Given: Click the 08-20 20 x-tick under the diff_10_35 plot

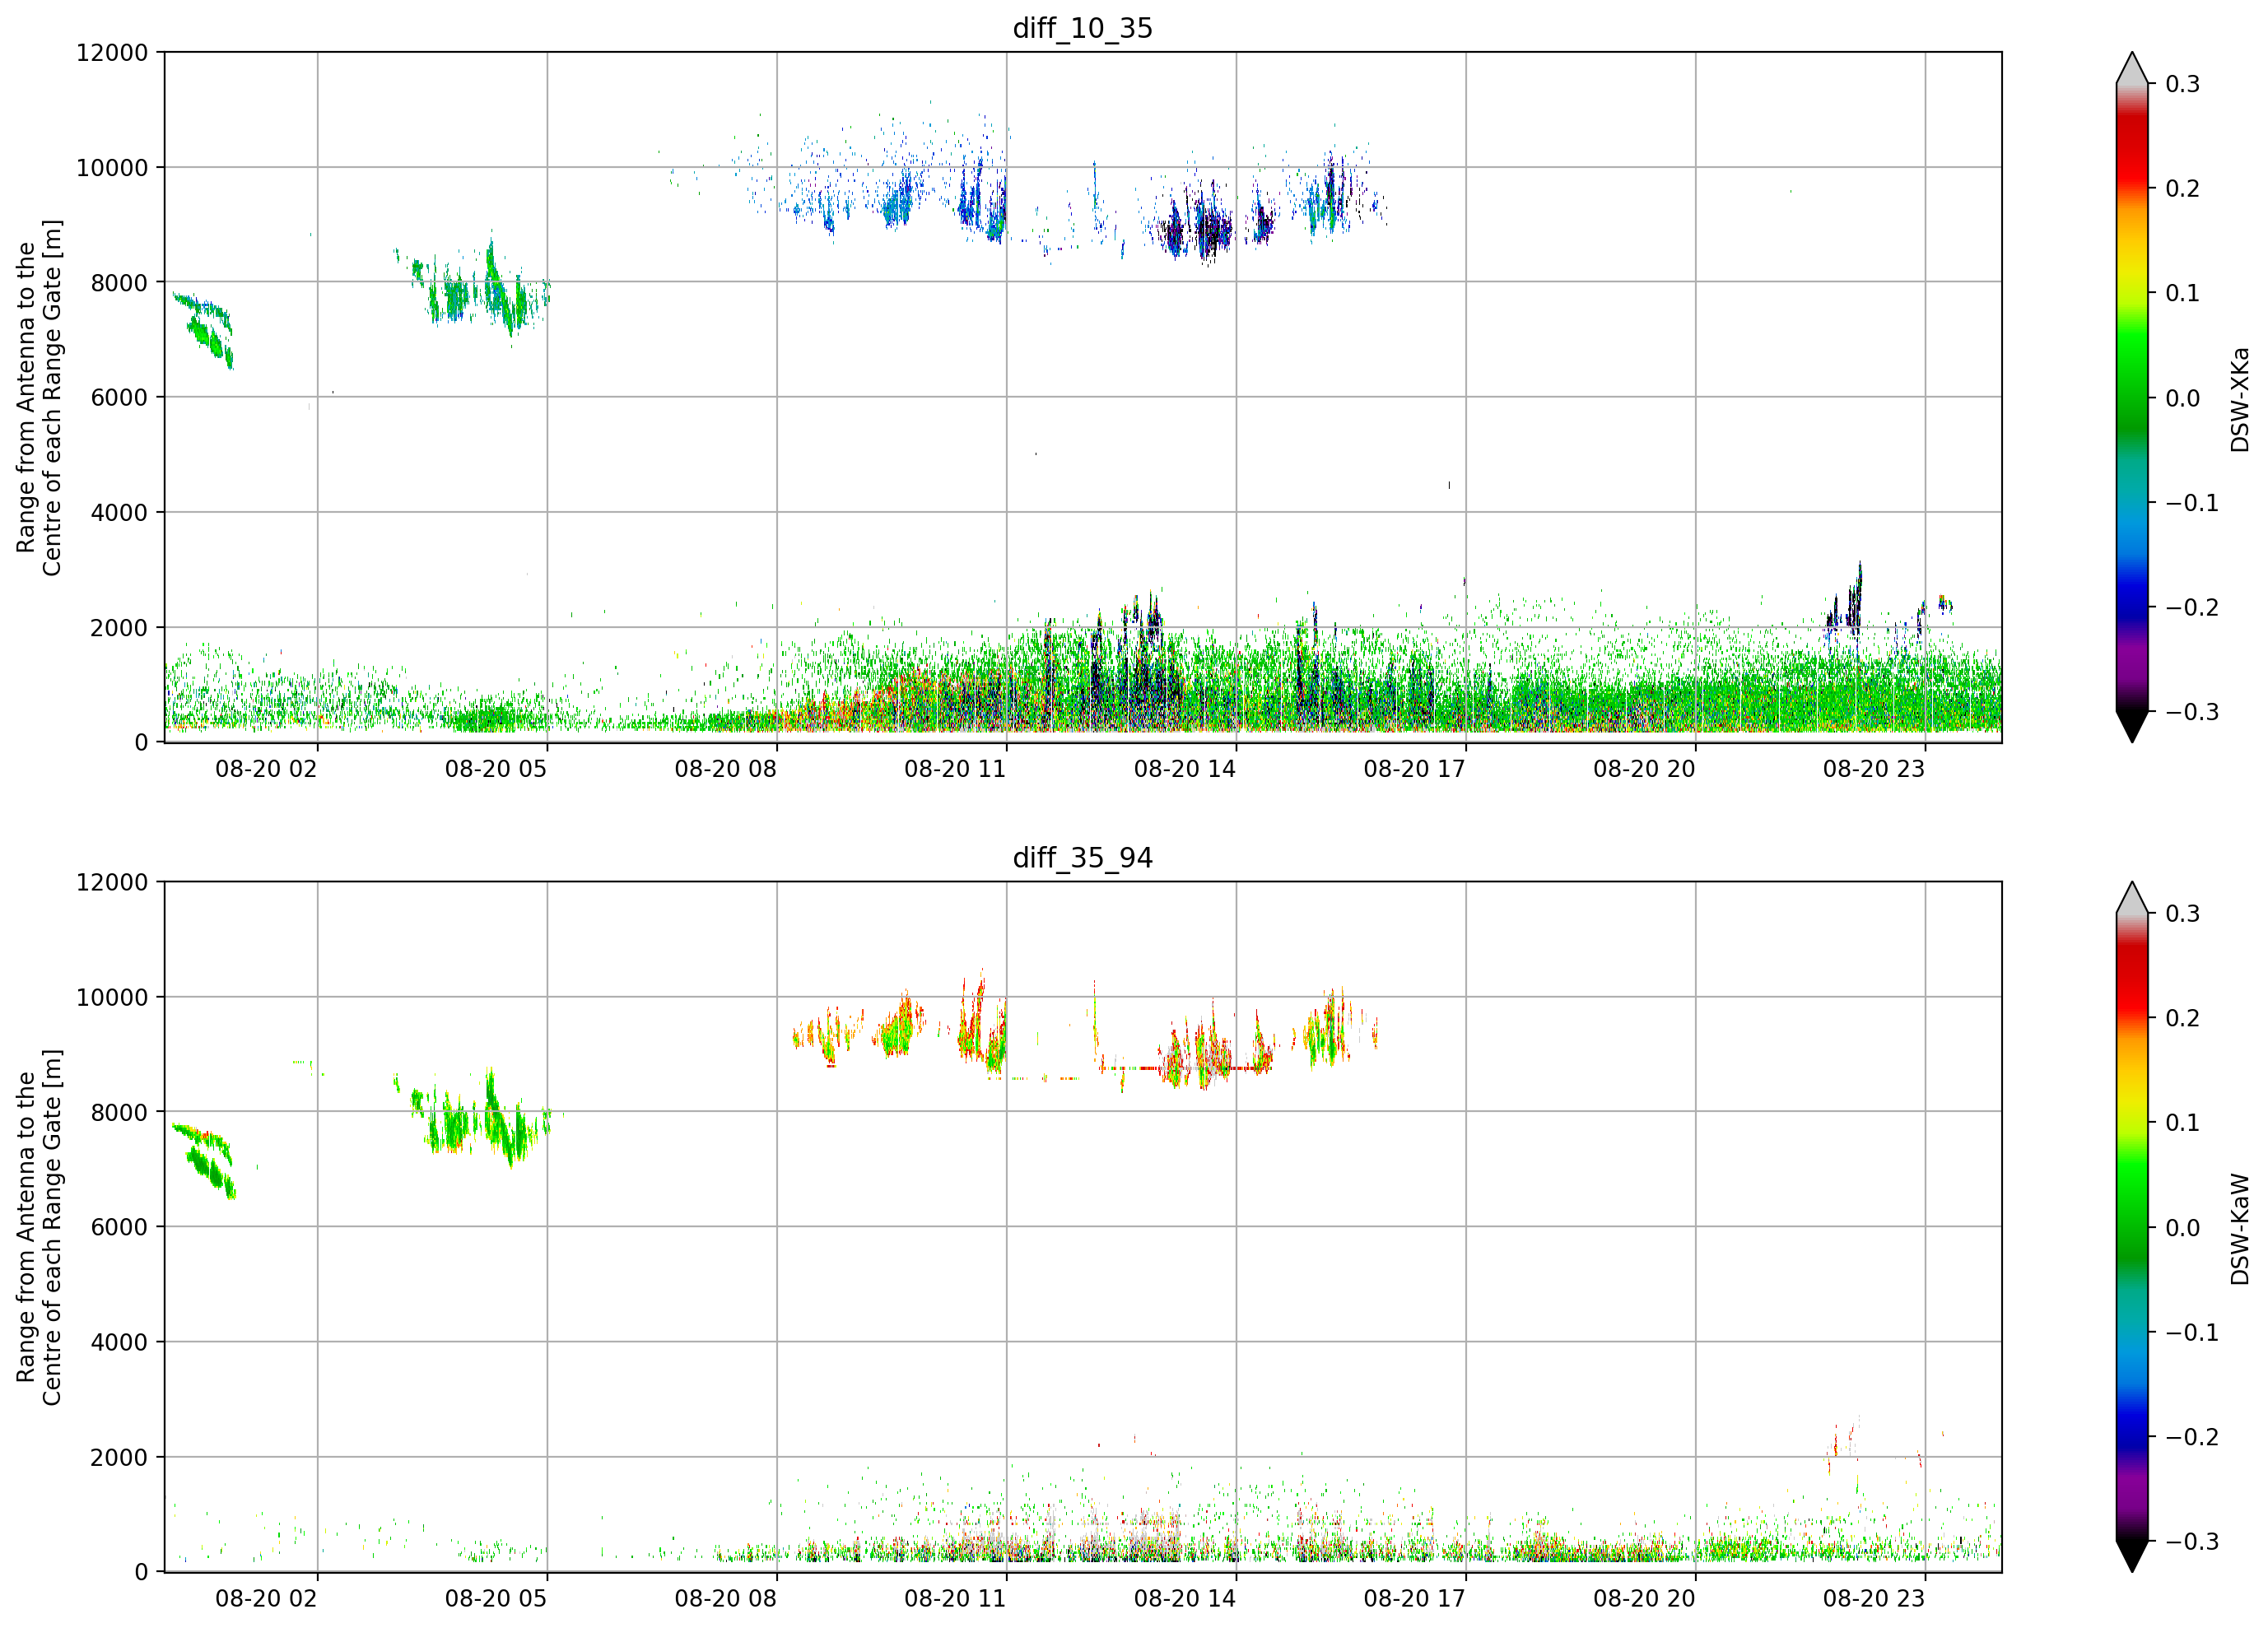Looking at the screenshot, I should (x=1644, y=769).
